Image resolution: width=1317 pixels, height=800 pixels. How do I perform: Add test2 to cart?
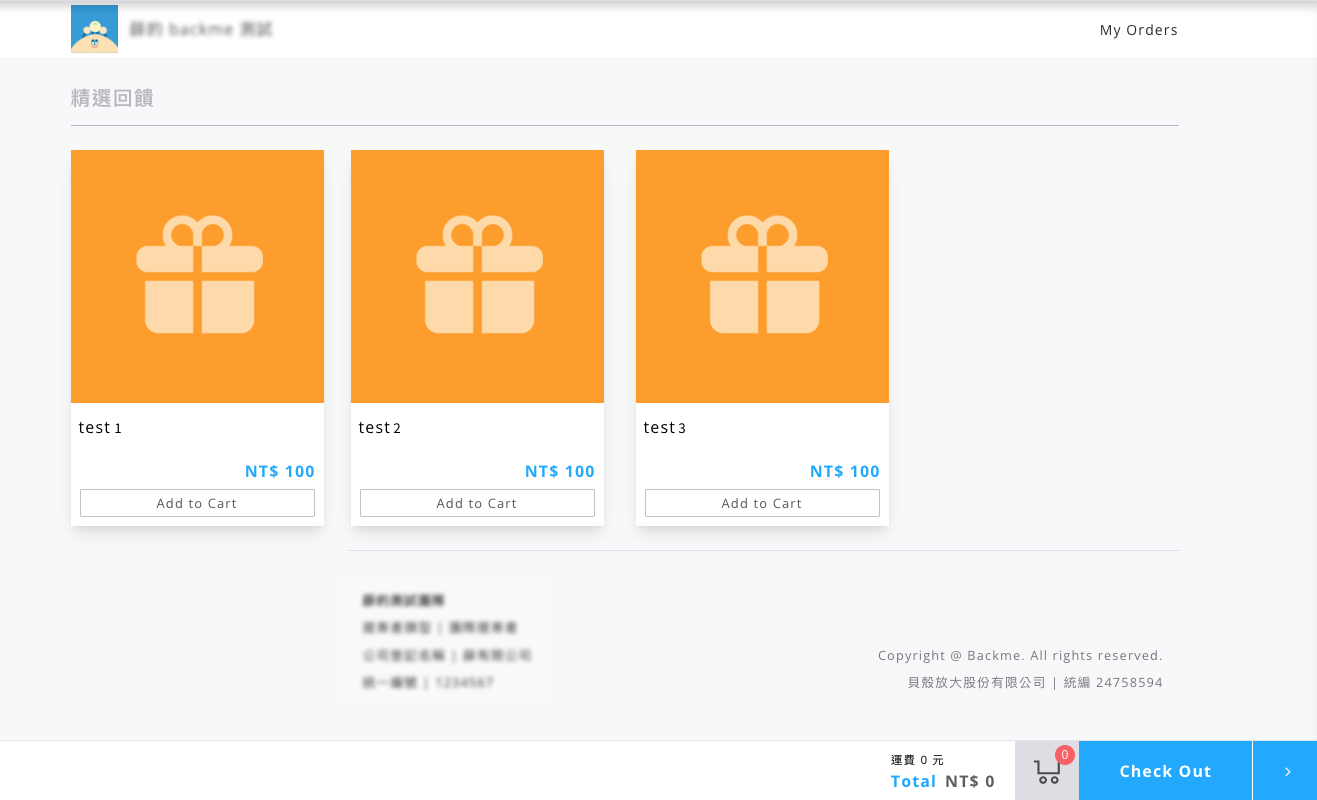click(477, 503)
